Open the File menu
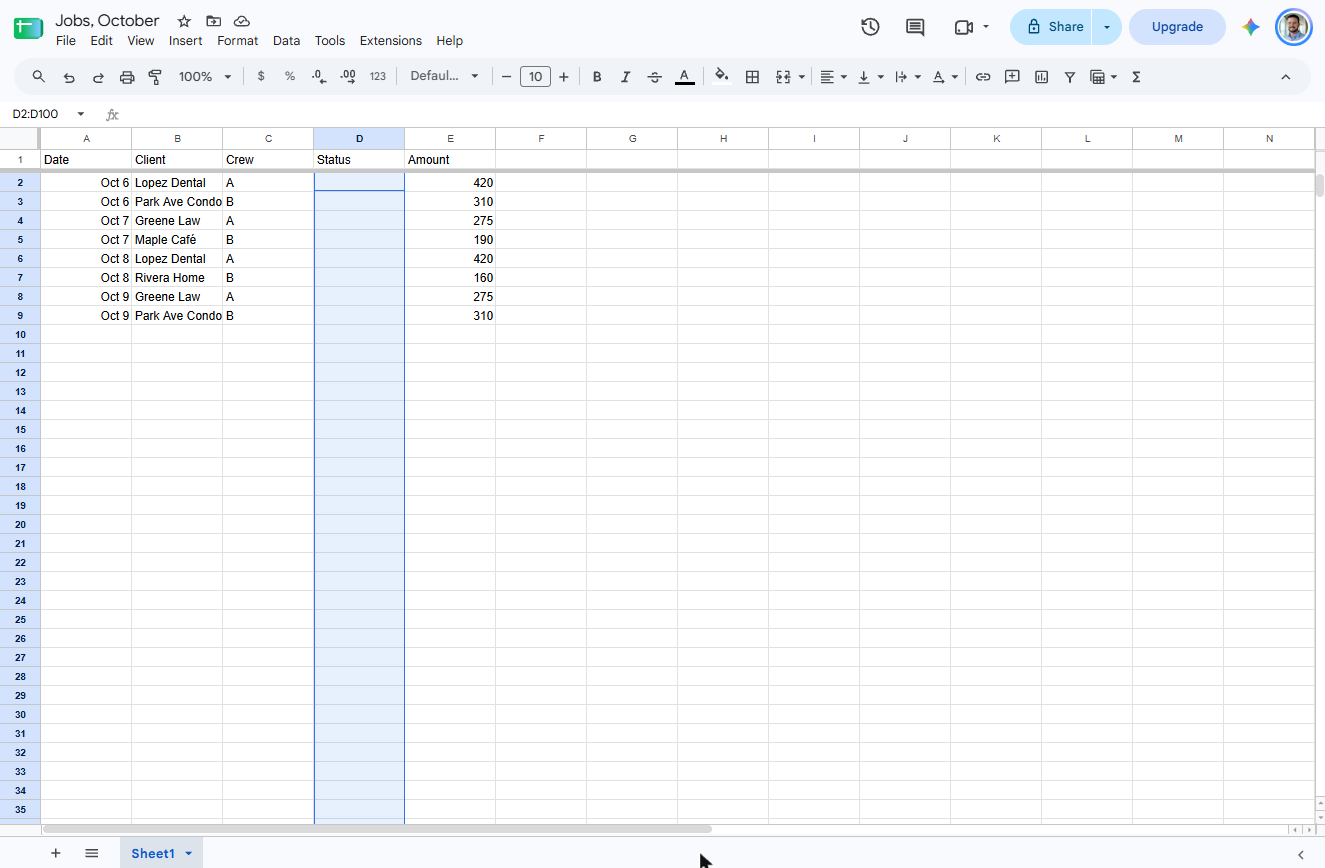Viewport: 1325px width, 868px height. coord(66,41)
